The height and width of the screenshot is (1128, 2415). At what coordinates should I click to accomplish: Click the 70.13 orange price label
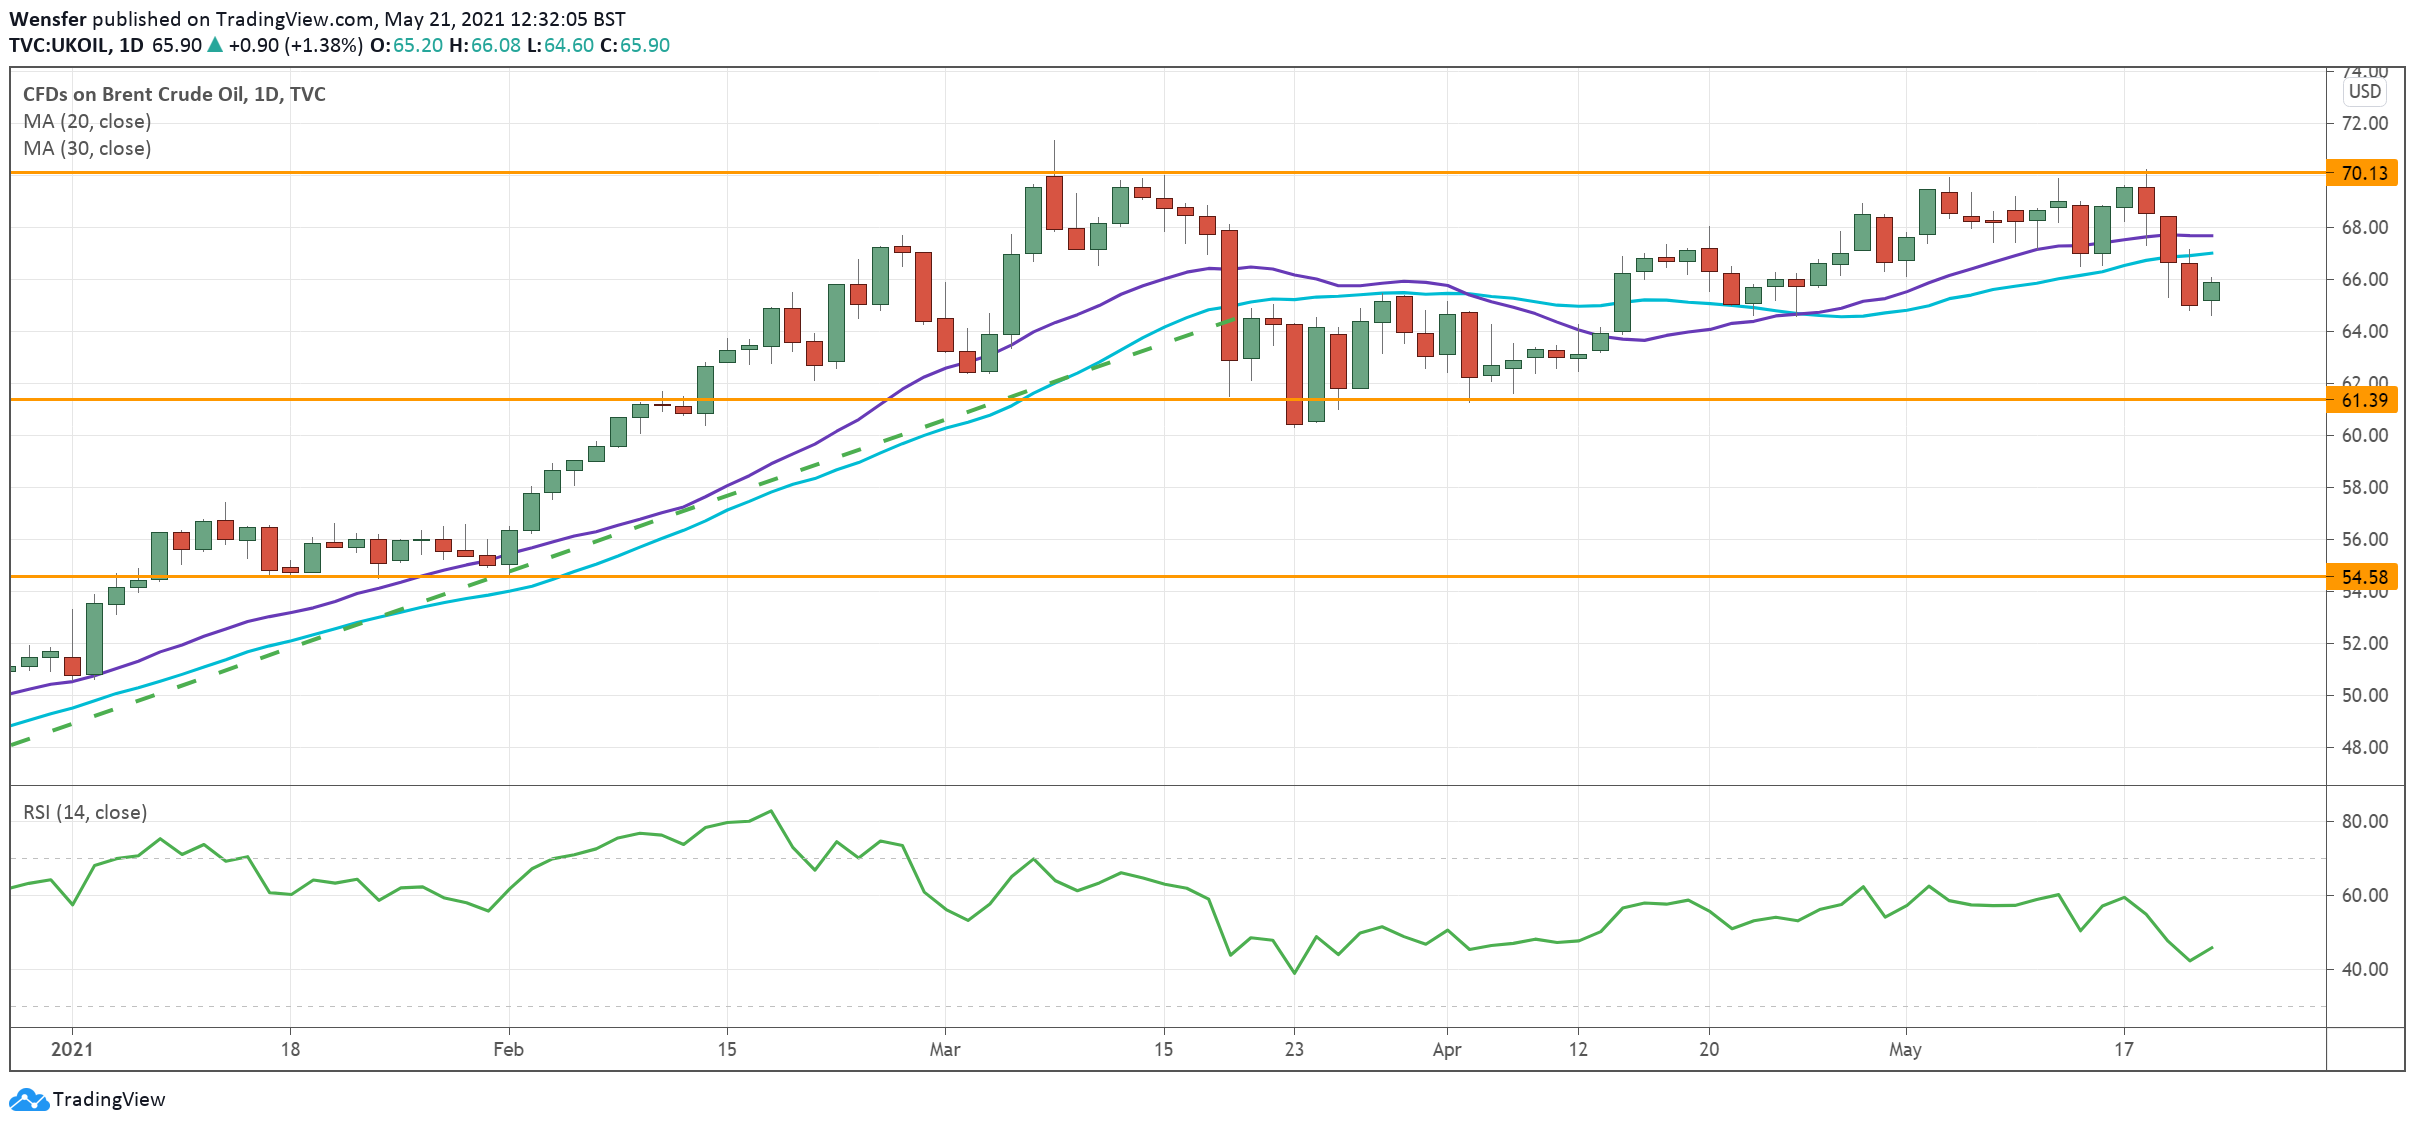(x=2364, y=173)
